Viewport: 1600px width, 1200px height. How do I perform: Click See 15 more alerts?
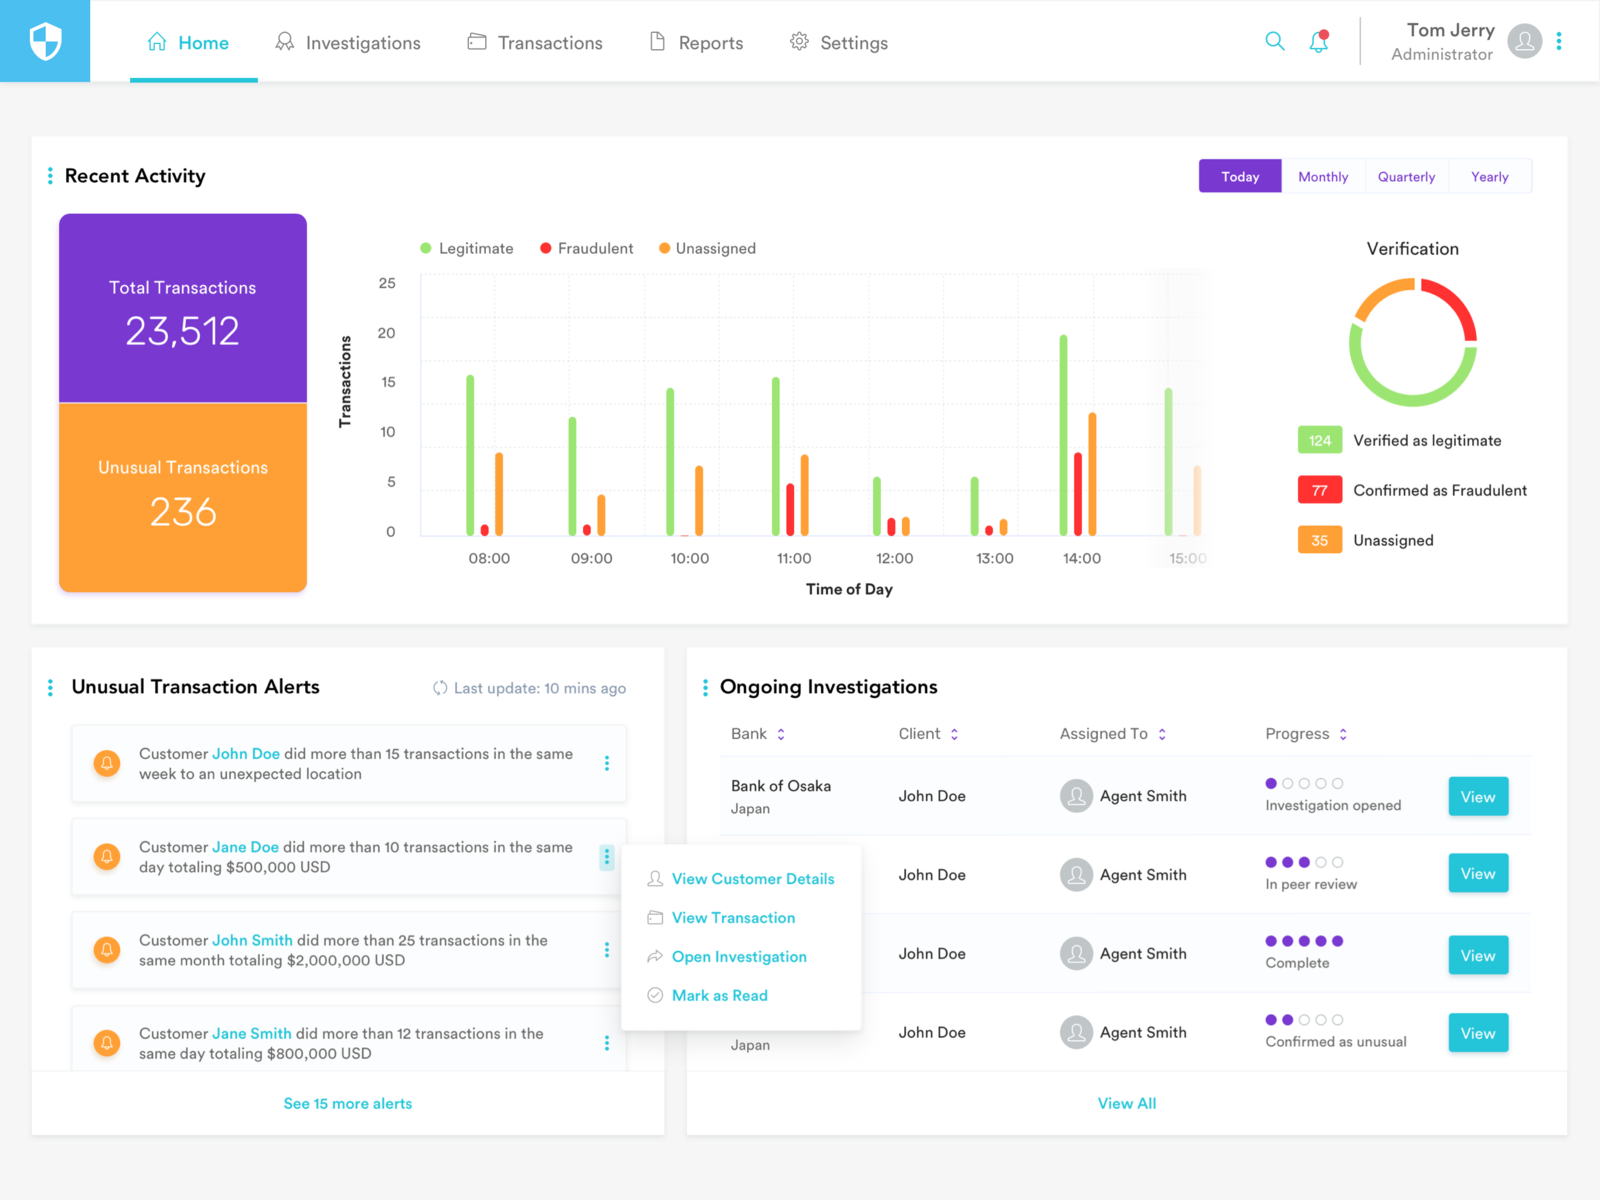pyautogui.click(x=347, y=1103)
